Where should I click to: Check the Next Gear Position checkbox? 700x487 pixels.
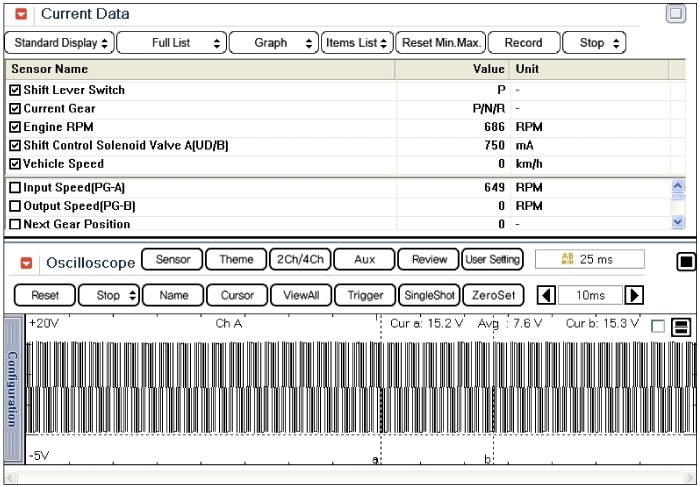(15, 224)
